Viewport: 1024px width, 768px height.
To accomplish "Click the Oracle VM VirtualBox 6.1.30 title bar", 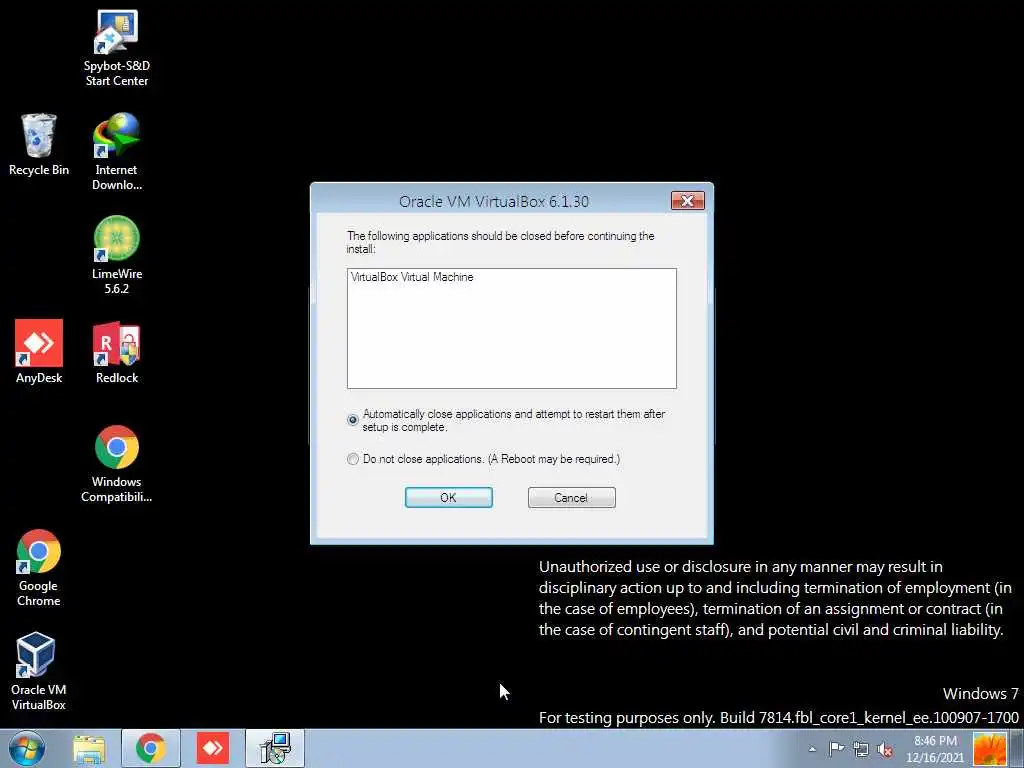I will (494, 201).
